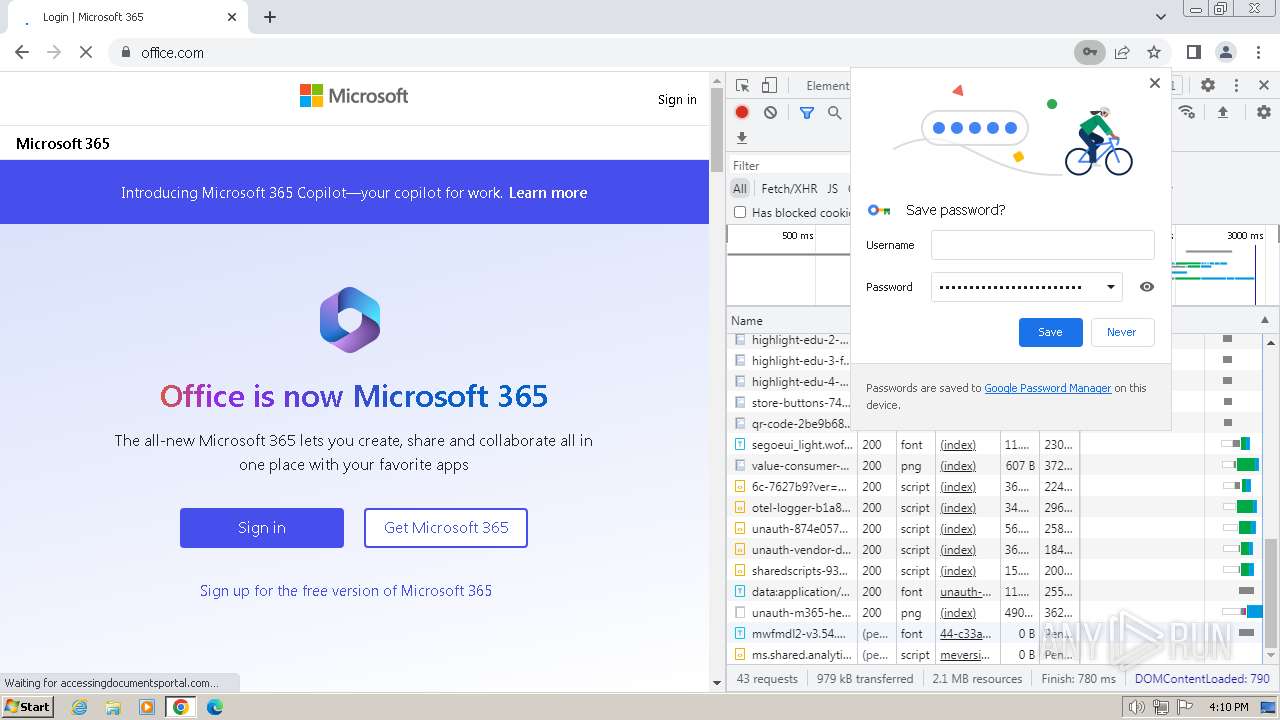Screen dimensions: 1280x720
Task: Click the network list scrollbar thumb
Action: 1271,593
